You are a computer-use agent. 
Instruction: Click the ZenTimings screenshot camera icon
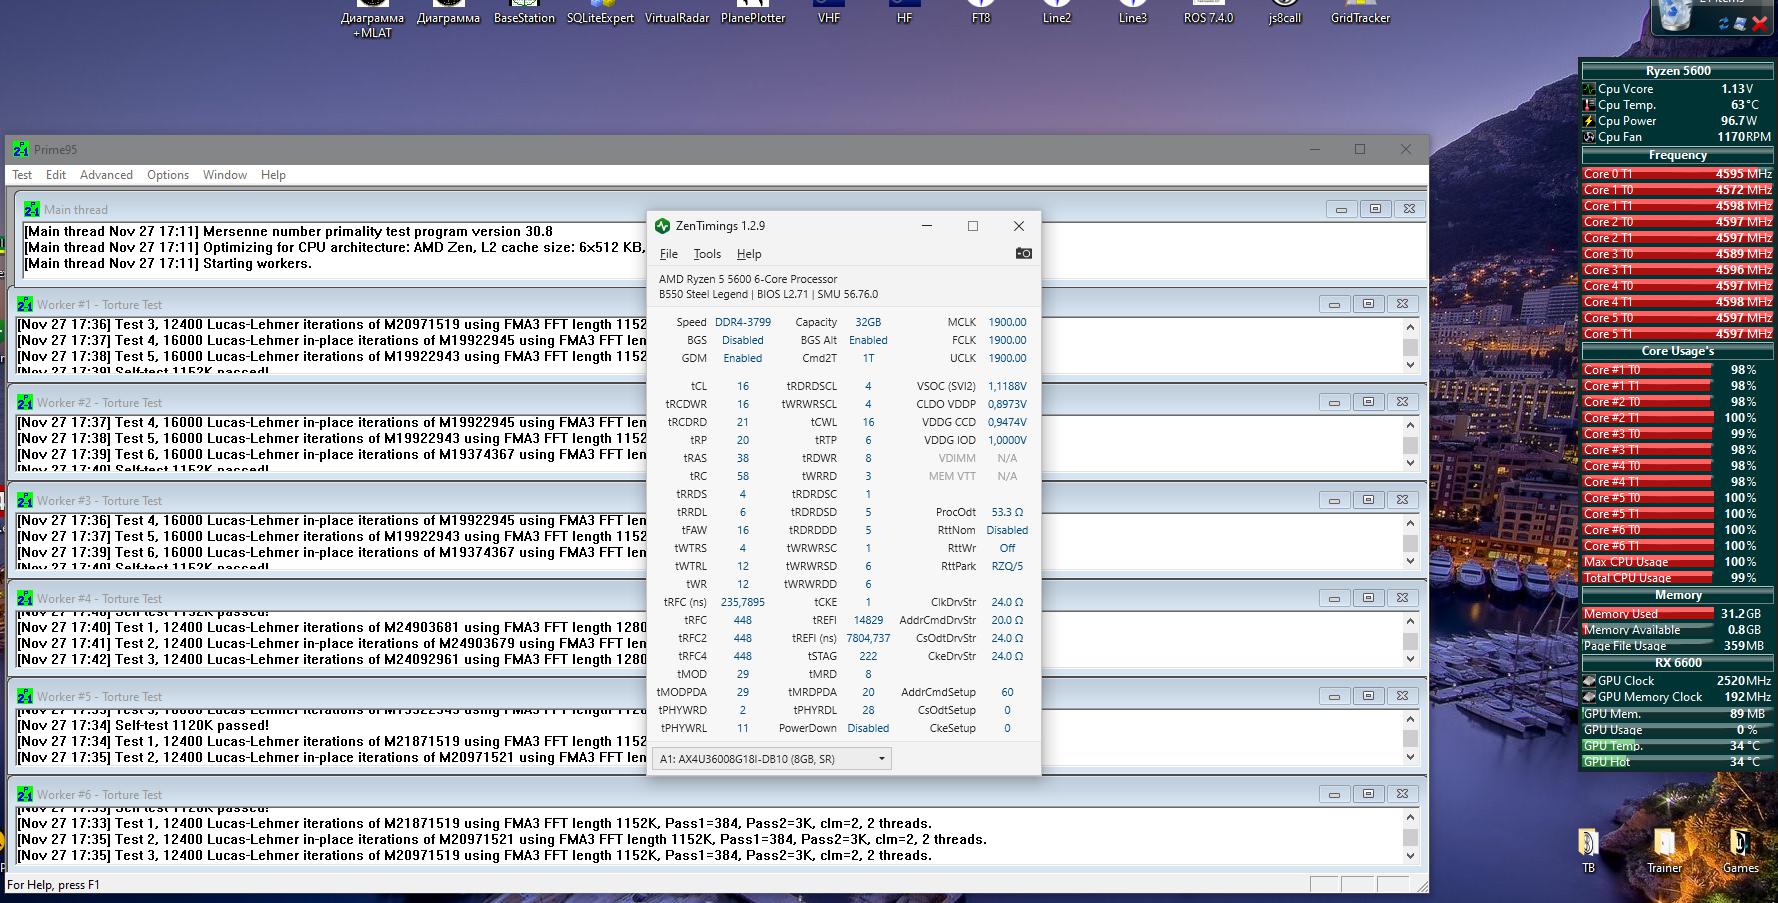tap(1023, 254)
